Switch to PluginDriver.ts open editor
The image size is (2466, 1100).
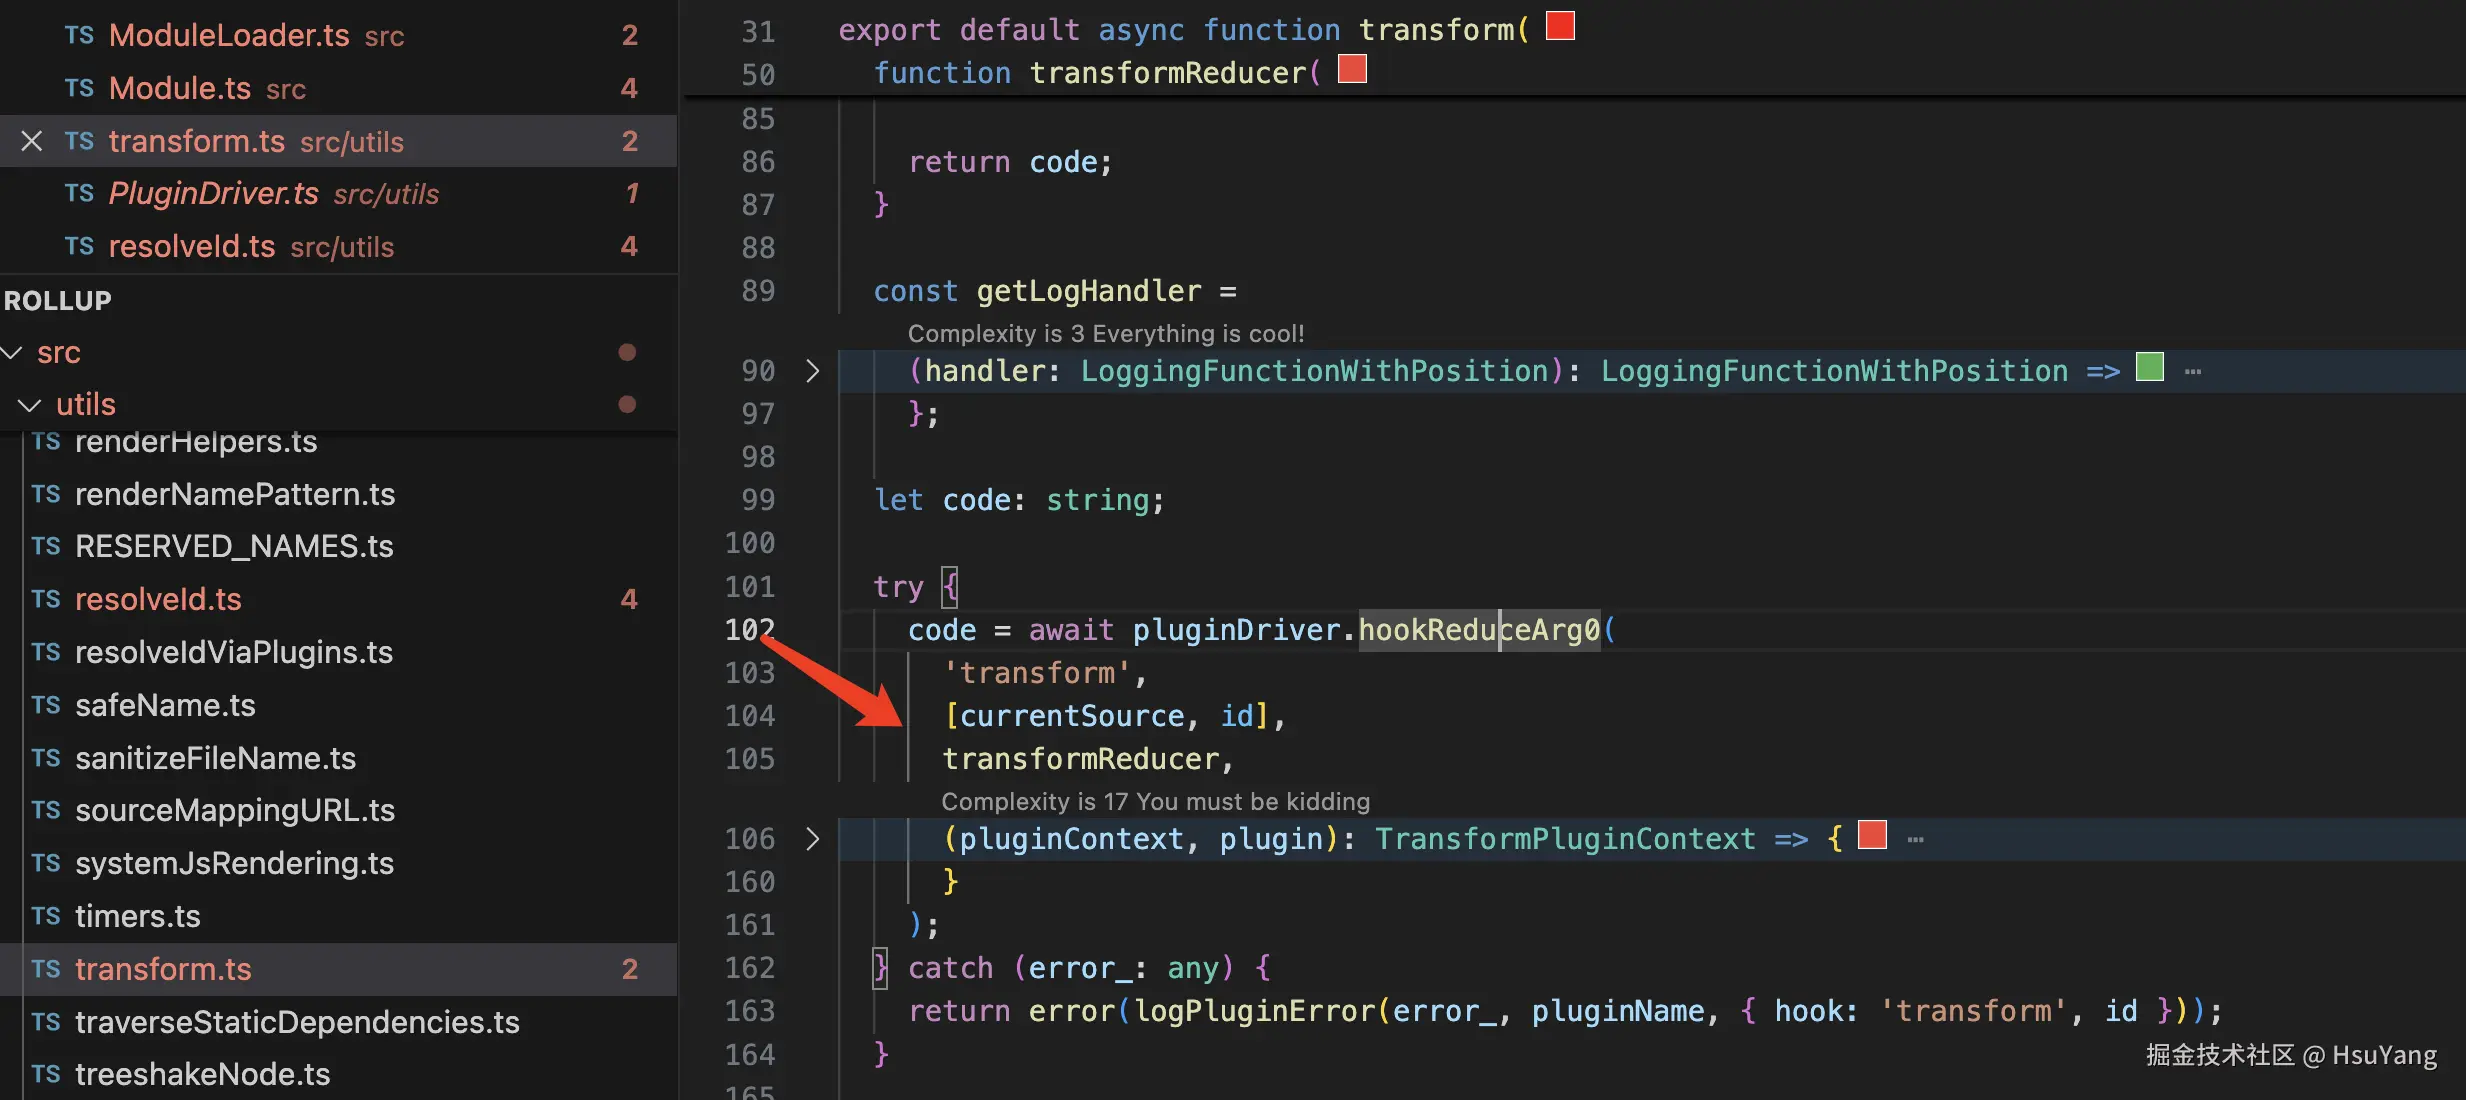pyautogui.click(x=213, y=194)
